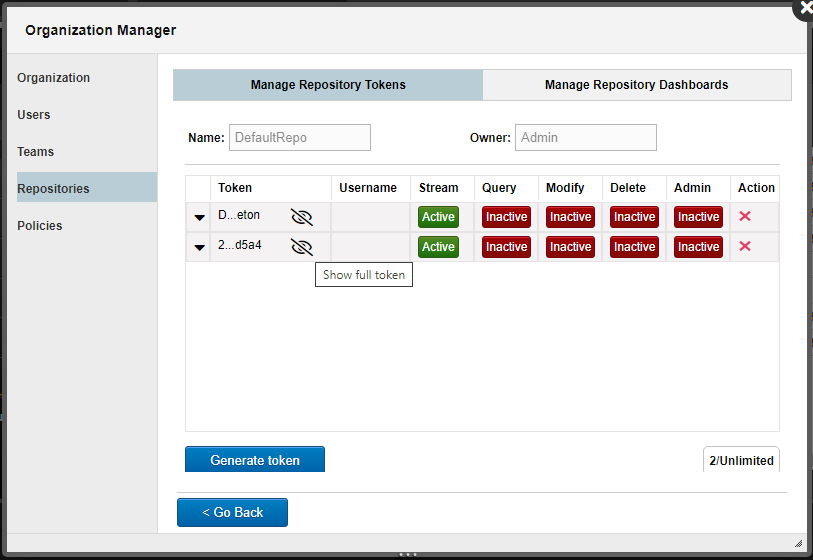
Task: Select the D...eton token text
Action: (239, 215)
